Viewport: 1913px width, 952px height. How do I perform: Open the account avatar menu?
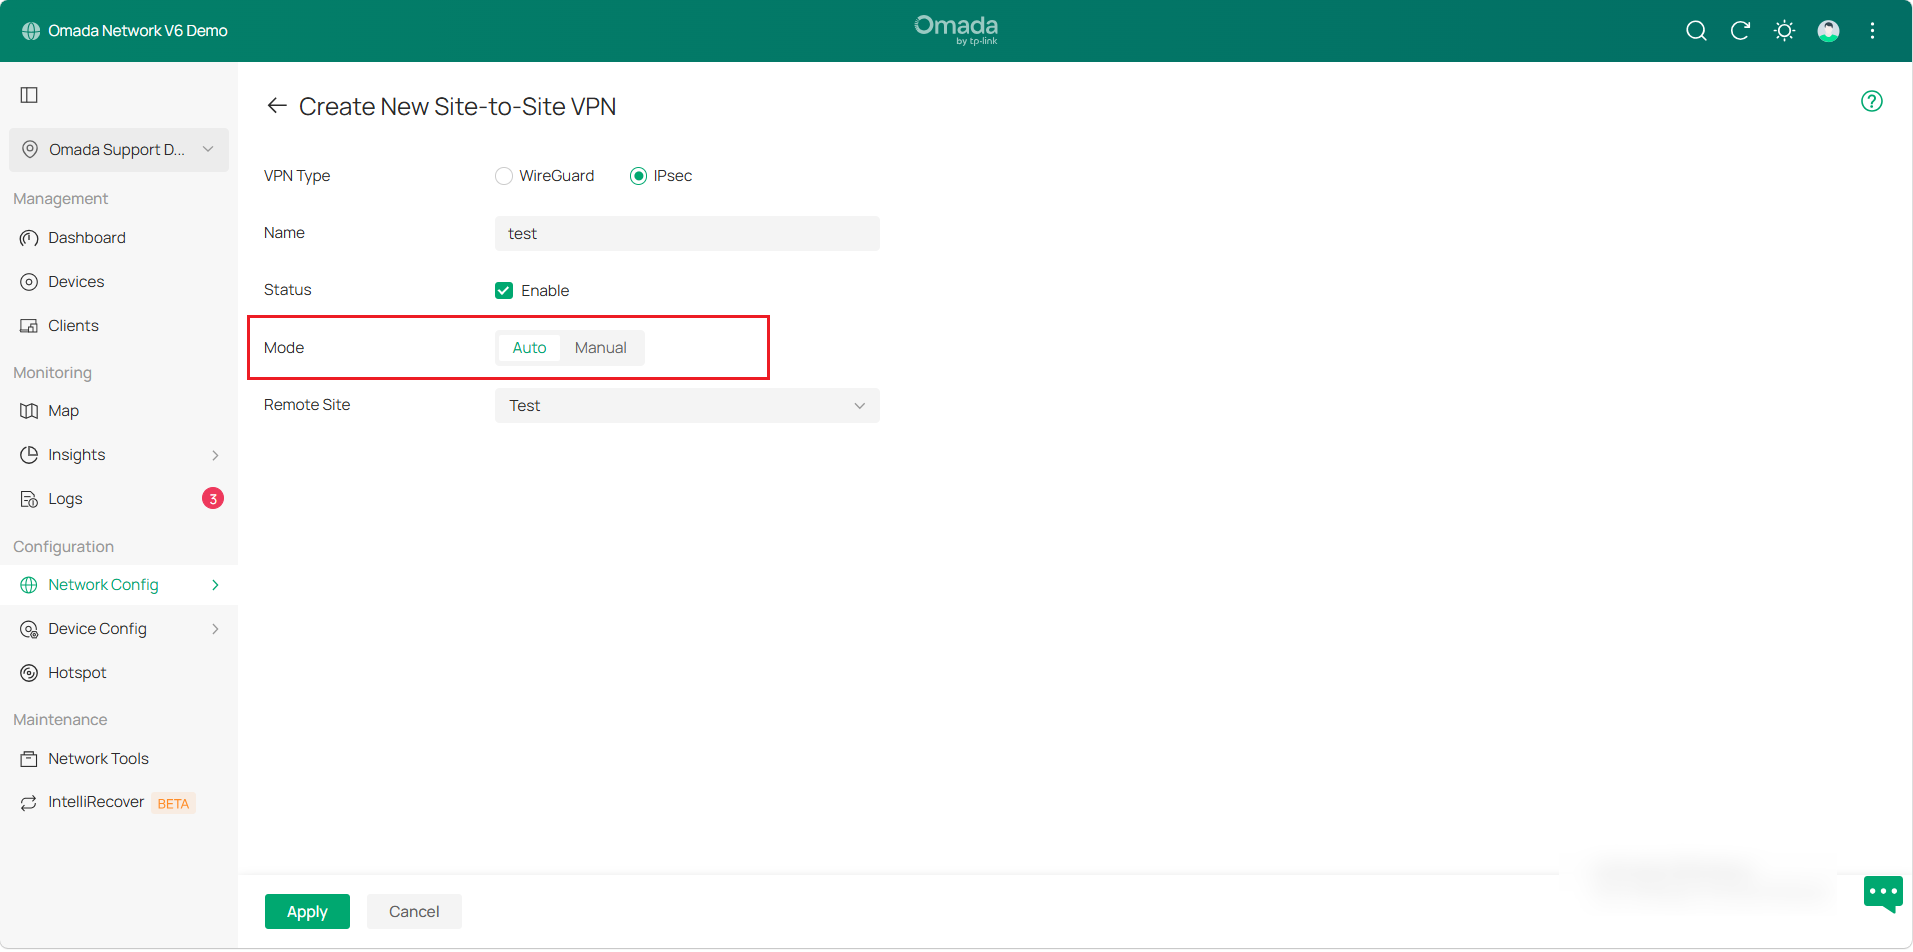1828,31
